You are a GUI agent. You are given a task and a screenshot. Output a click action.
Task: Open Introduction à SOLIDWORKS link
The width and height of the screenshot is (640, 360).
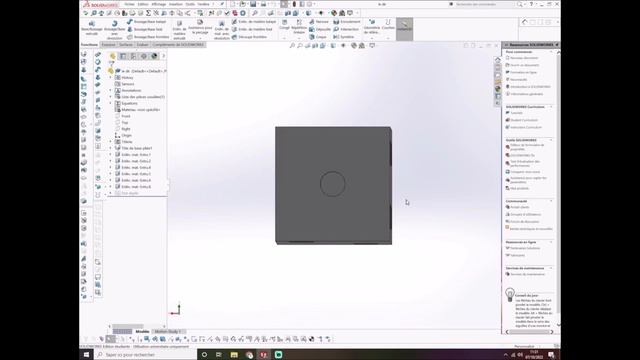tap(530, 87)
